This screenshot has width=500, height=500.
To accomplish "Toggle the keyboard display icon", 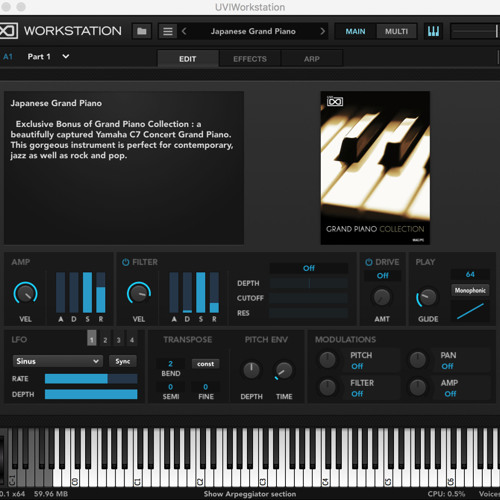I will [433, 31].
